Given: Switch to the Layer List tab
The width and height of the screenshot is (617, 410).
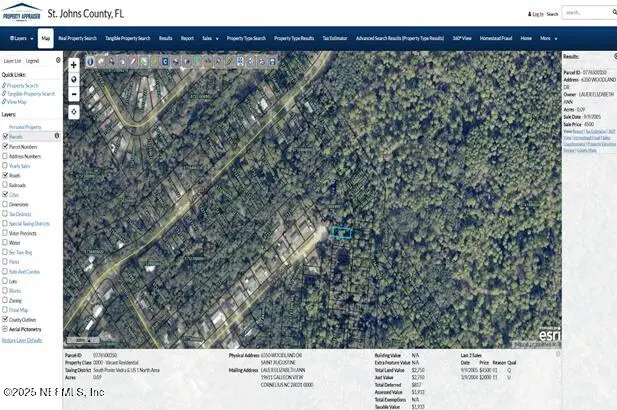Looking at the screenshot, I should [12, 61].
